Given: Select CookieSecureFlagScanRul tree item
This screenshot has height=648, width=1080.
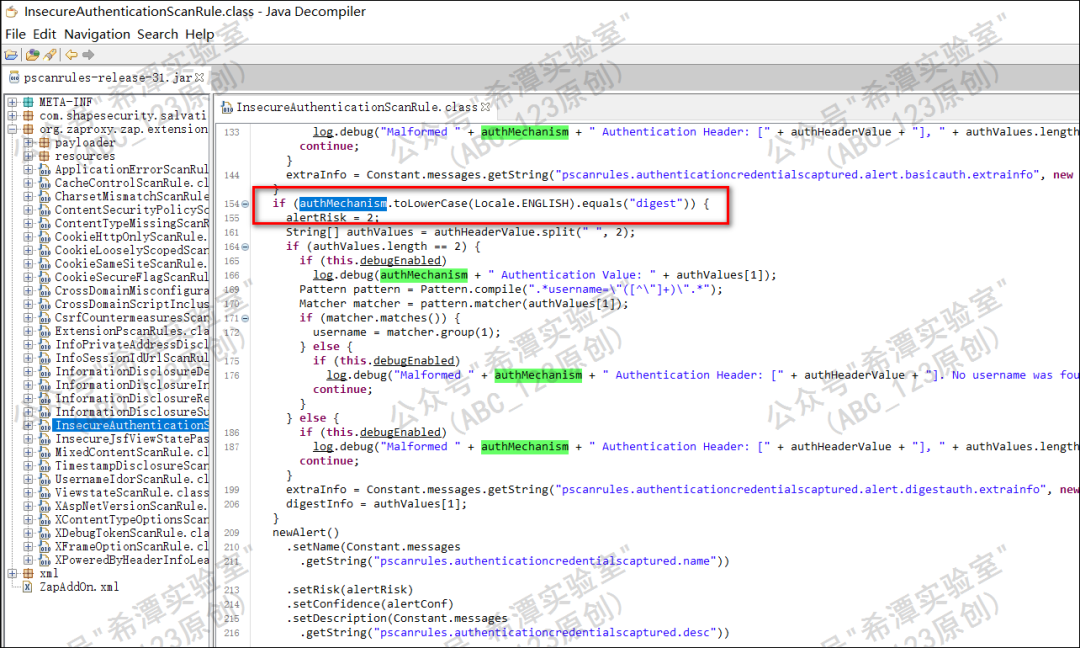Looking at the screenshot, I should 131,277.
